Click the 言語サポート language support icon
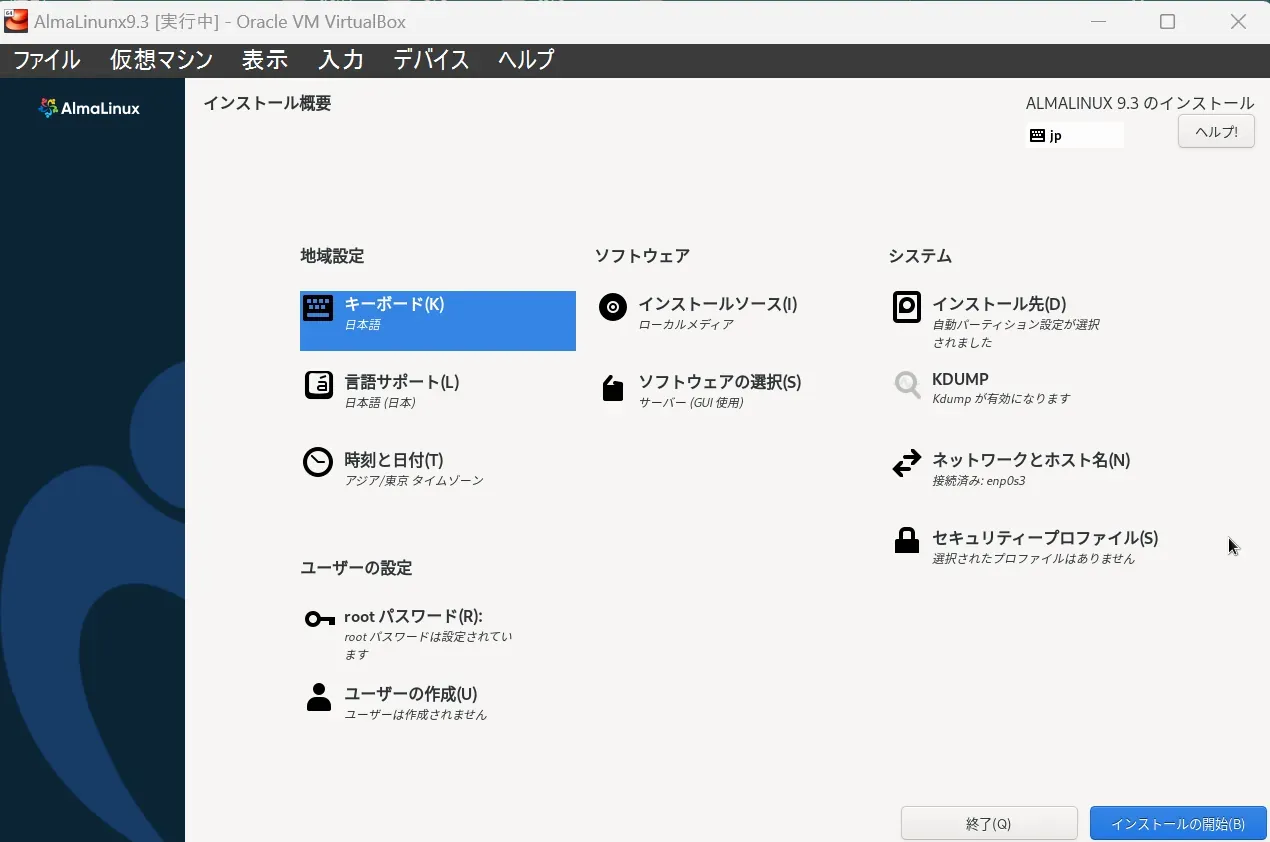 point(318,385)
